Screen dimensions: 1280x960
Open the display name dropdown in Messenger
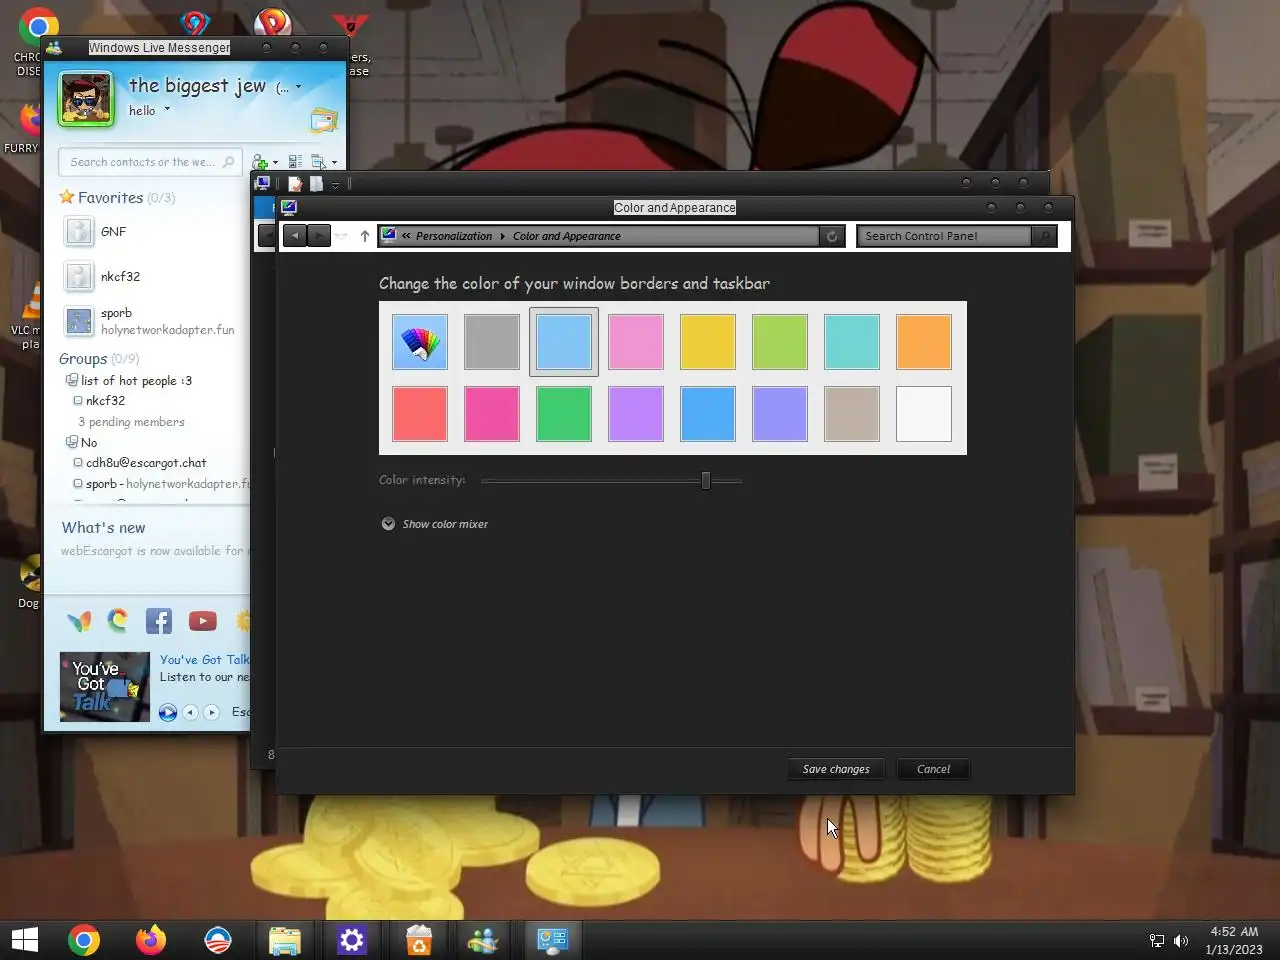pos(298,87)
